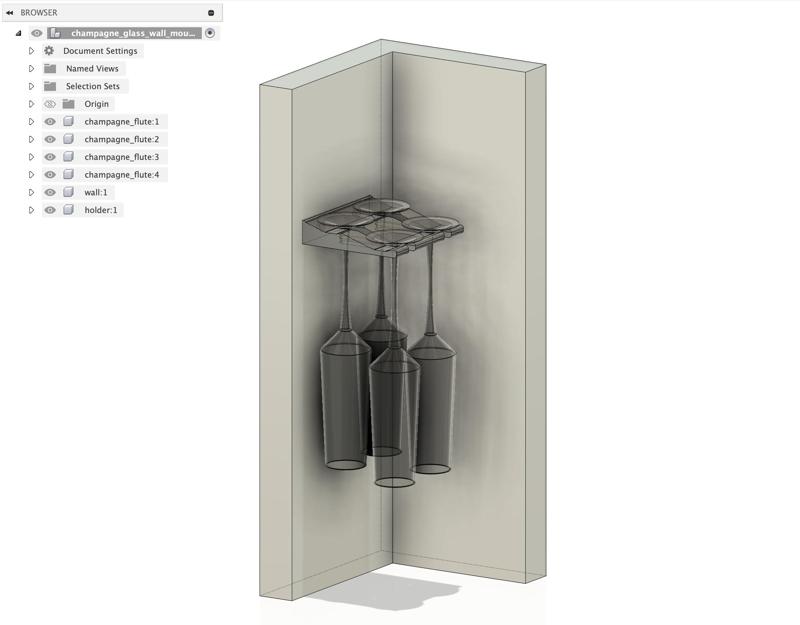
Task: Click the Document Settings gear icon
Action: [x=49, y=51]
